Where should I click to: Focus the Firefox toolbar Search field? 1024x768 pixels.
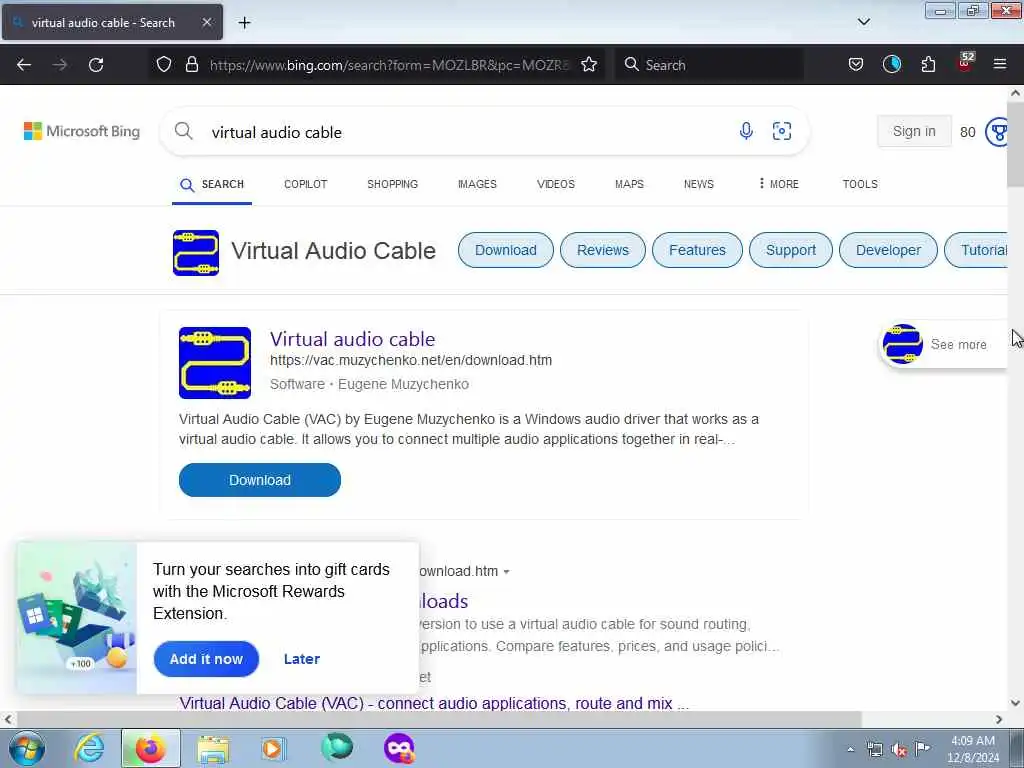pyautogui.click(x=709, y=65)
